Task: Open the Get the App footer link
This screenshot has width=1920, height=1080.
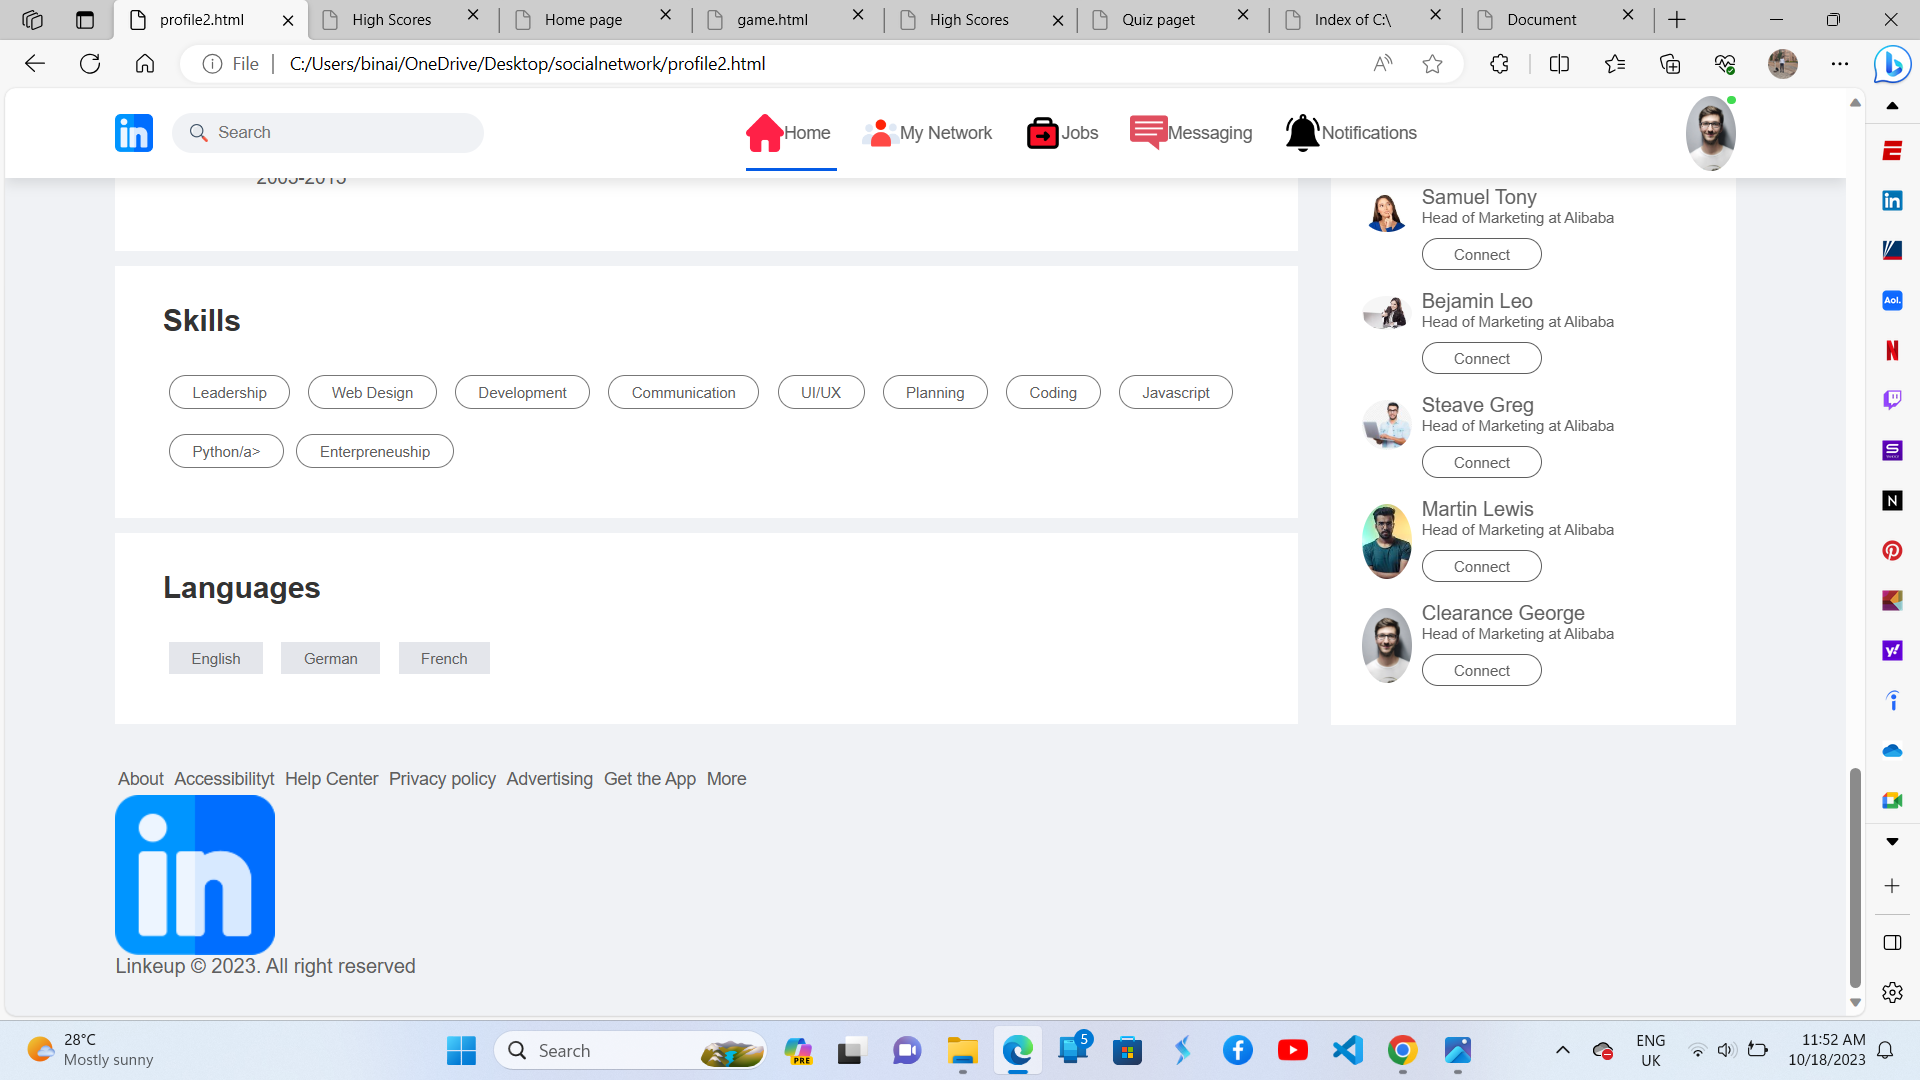Action: coord(650,779)
